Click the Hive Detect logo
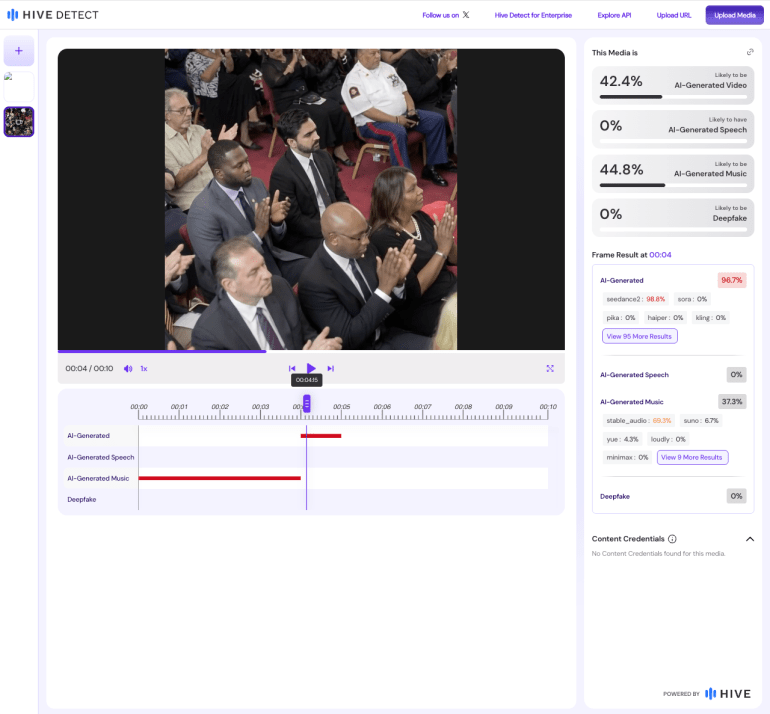Viewport: 770px width, 714px height. tap(53, 15)
